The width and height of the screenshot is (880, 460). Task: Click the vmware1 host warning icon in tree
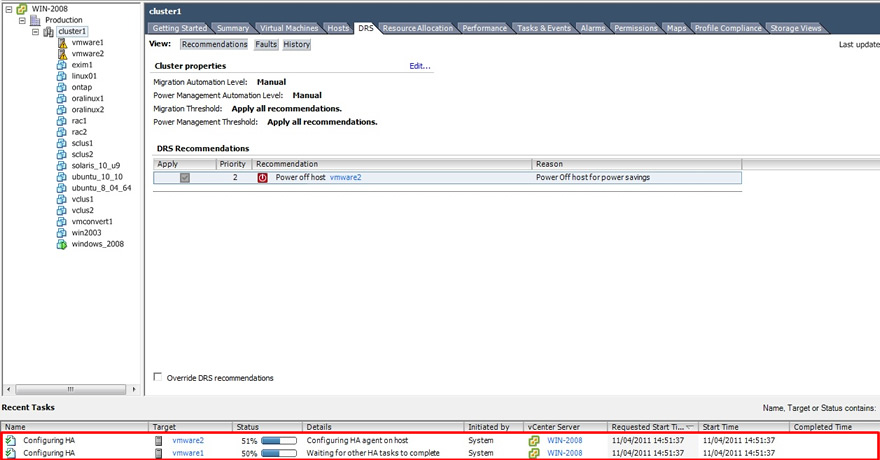(62, 43)
